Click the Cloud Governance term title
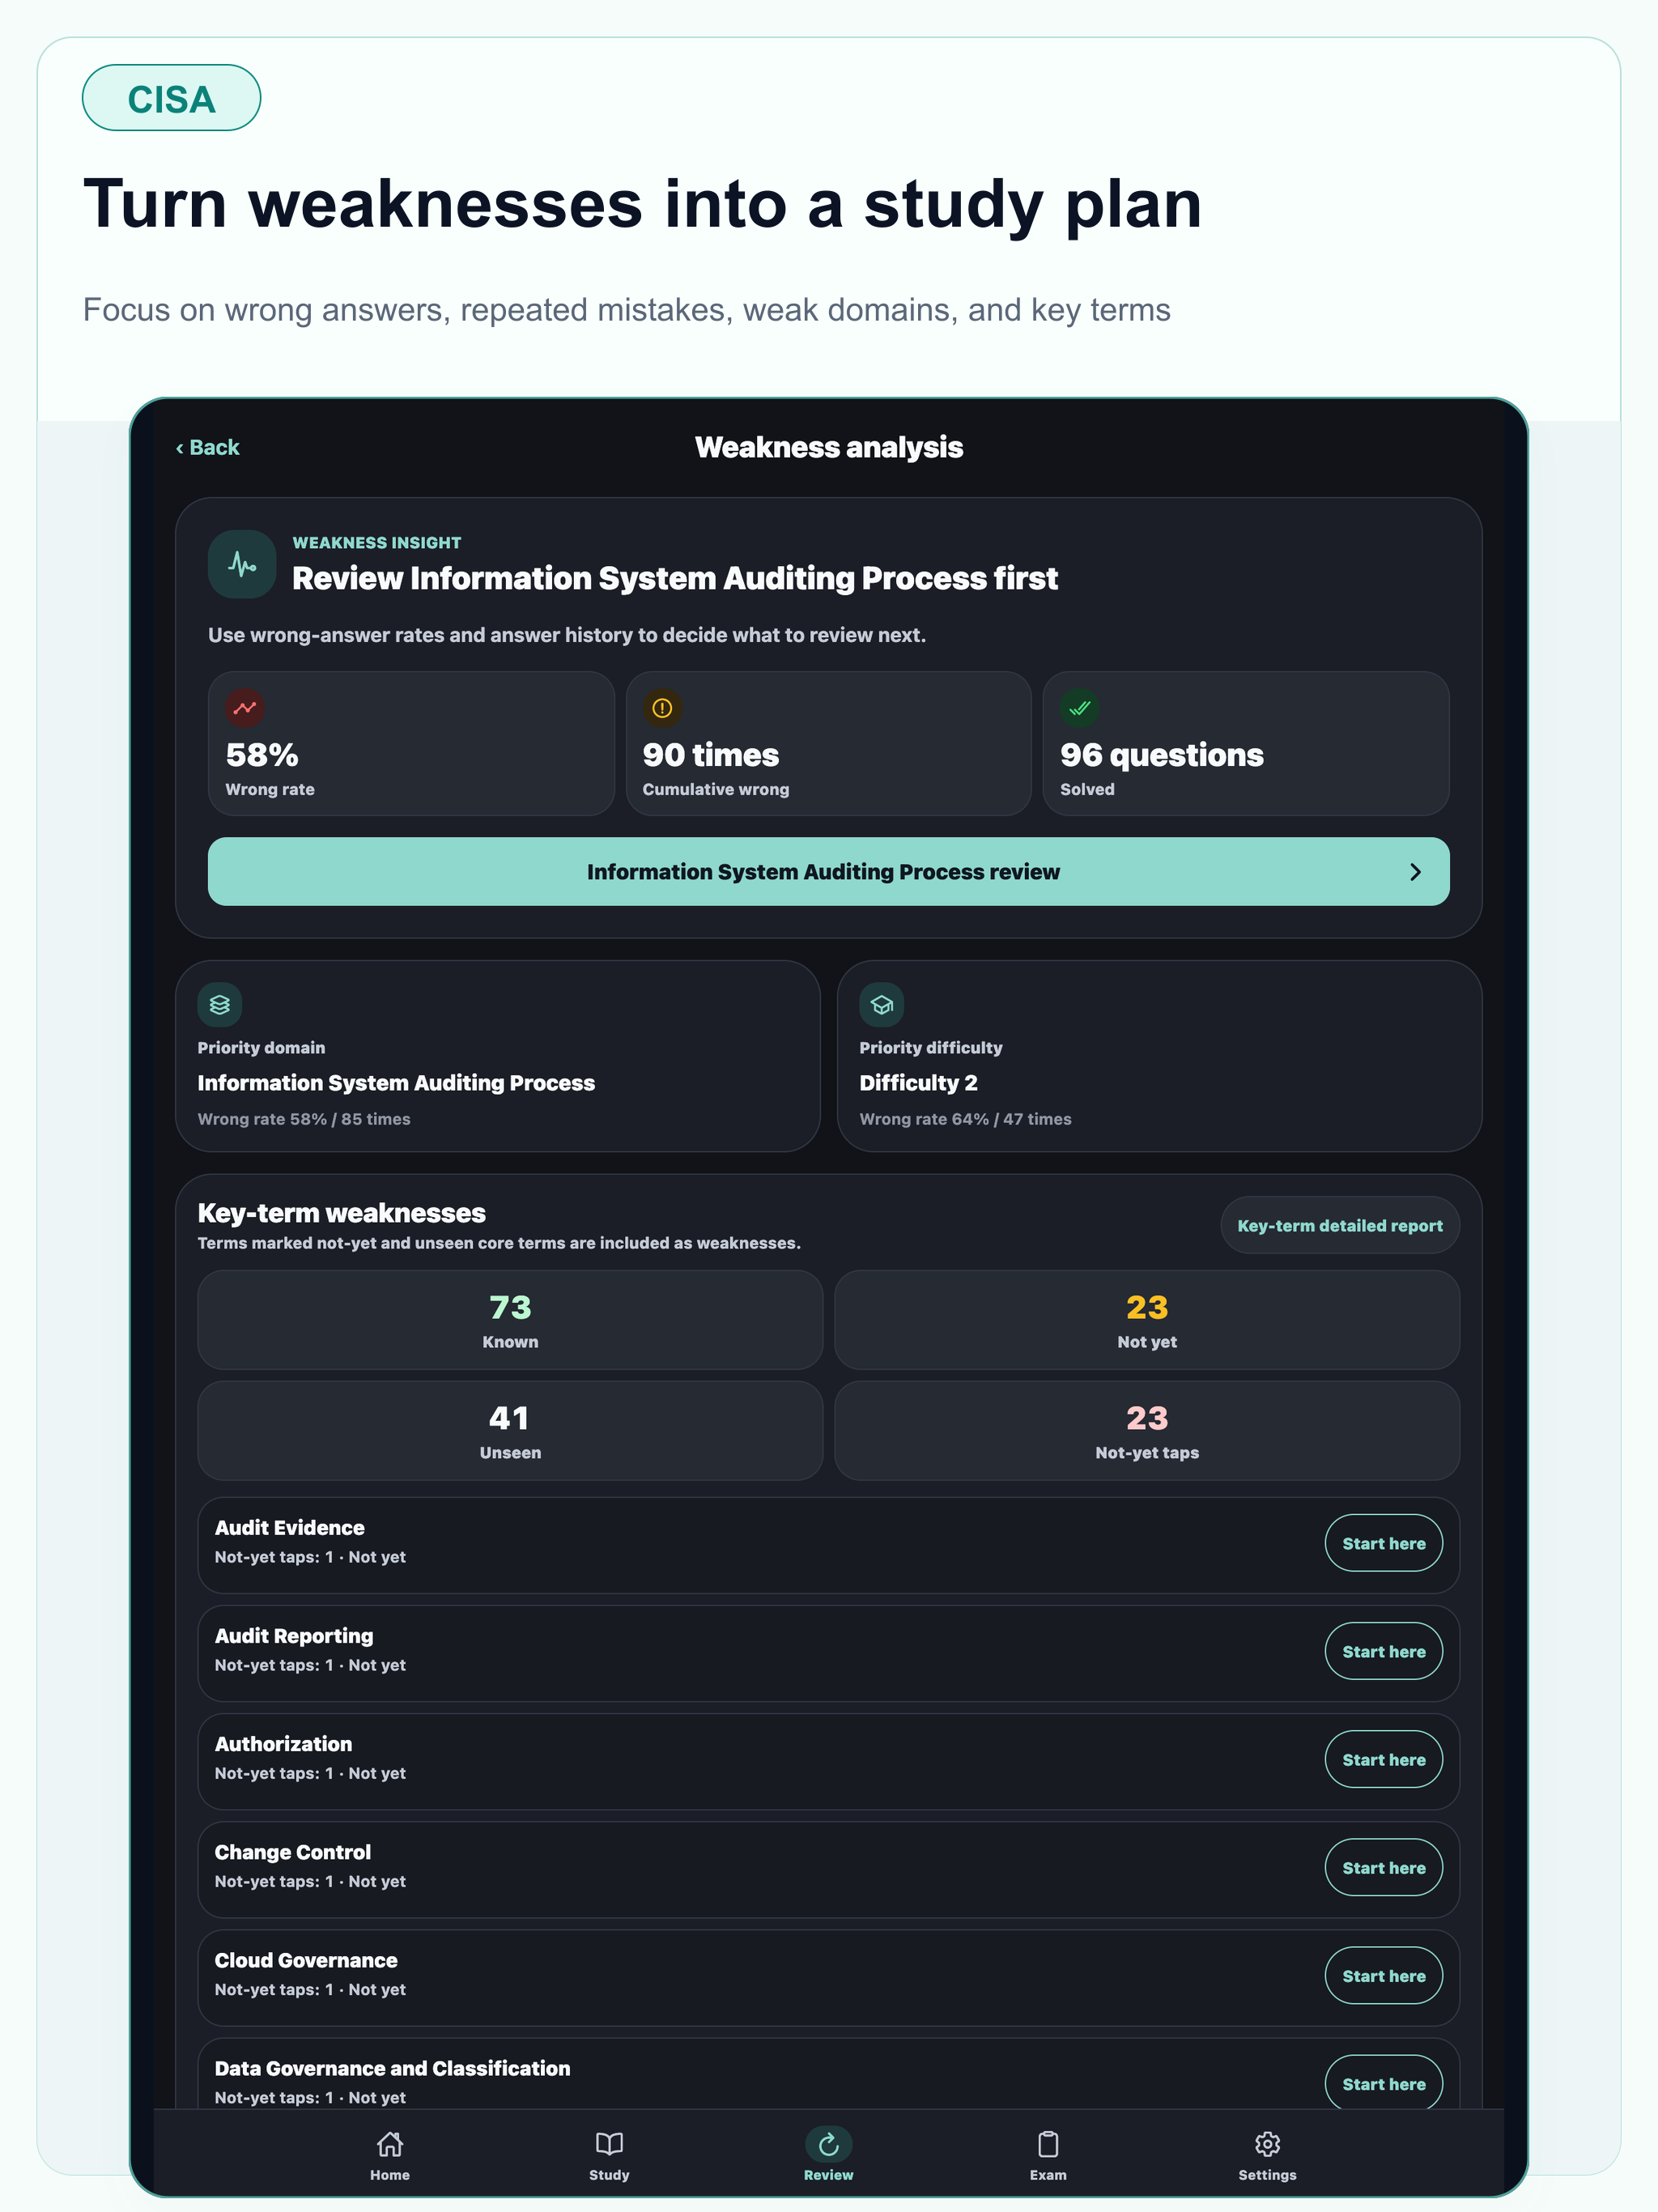 (306, 1959)
